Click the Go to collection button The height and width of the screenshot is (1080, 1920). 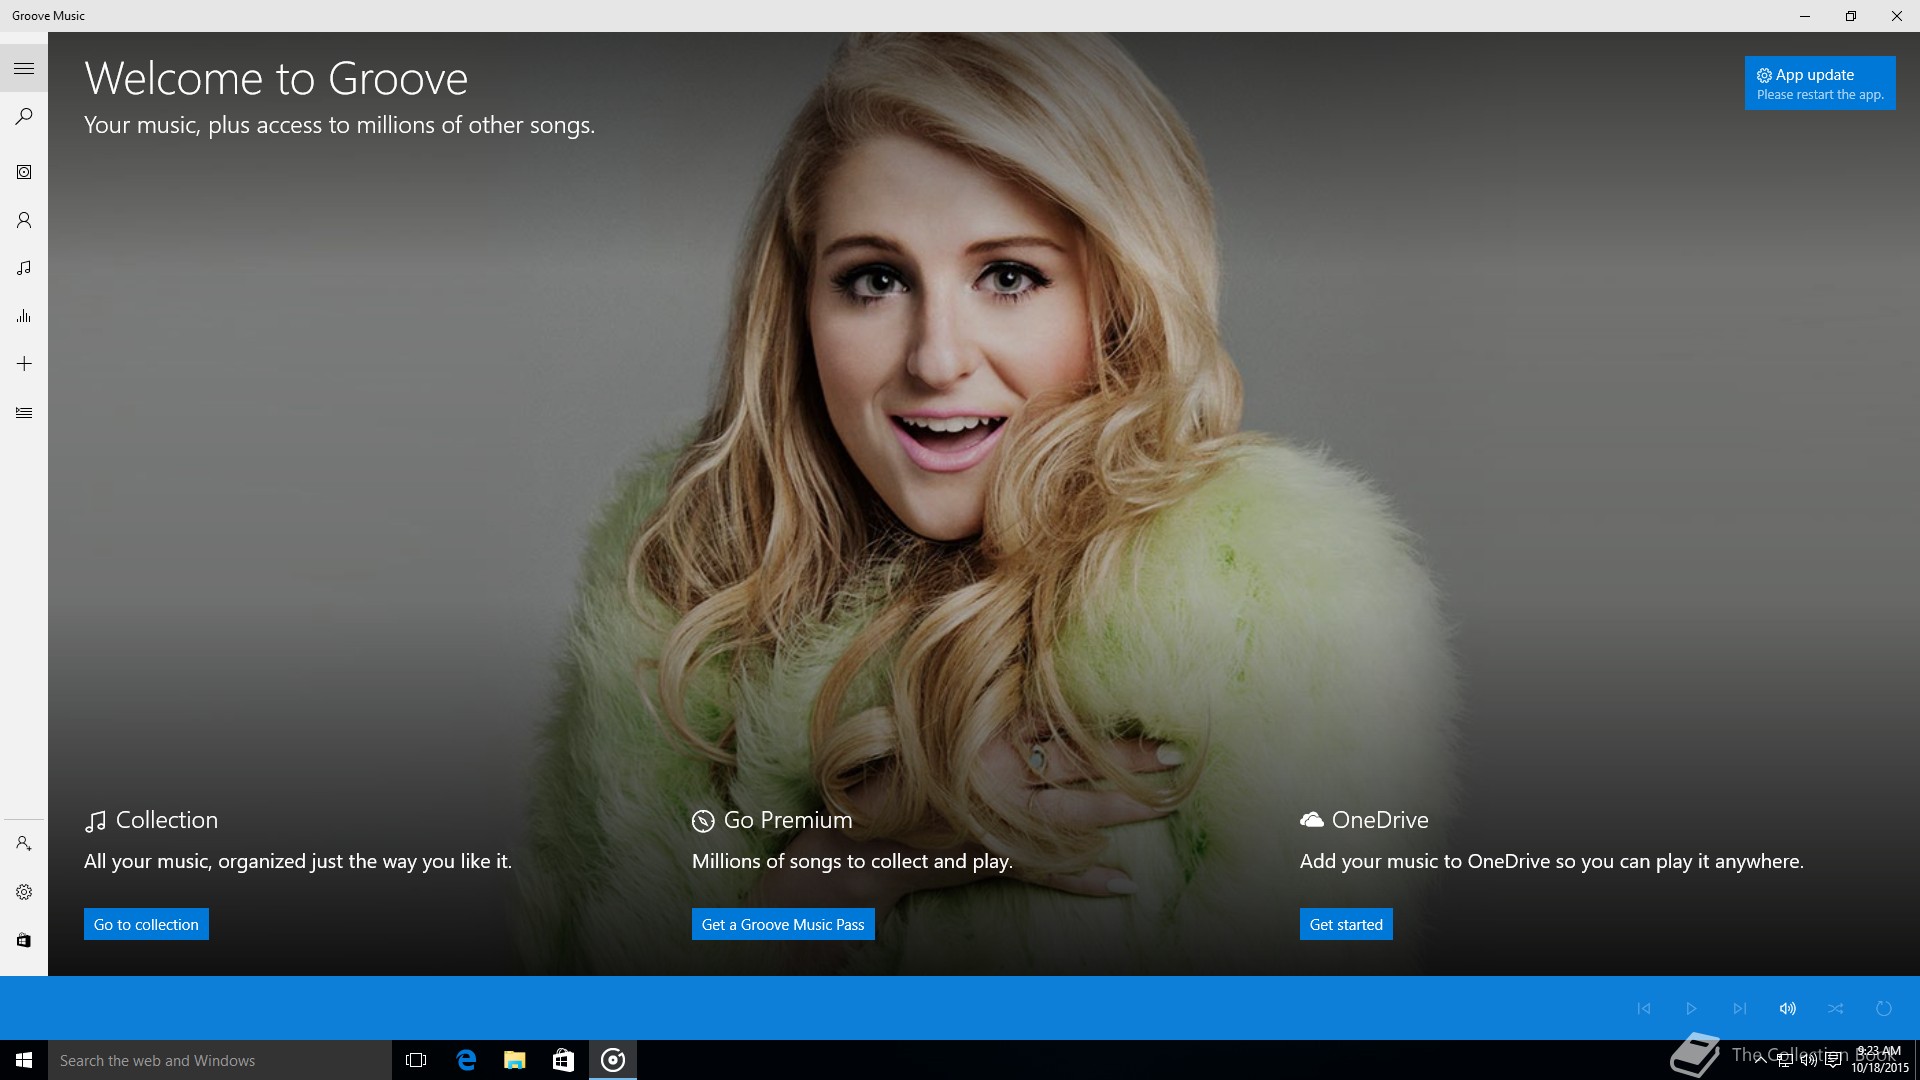point(146,924)
